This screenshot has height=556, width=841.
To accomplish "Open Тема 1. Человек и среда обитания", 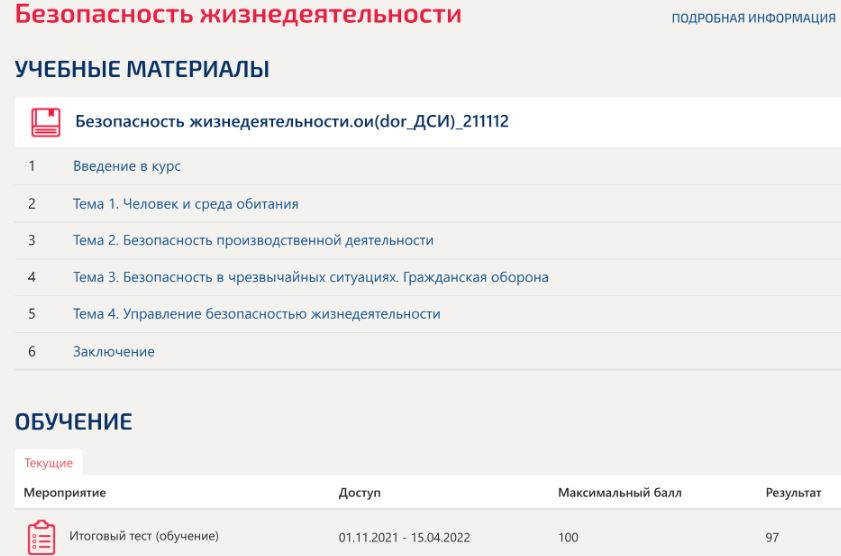I will click(x=186, y=203).
